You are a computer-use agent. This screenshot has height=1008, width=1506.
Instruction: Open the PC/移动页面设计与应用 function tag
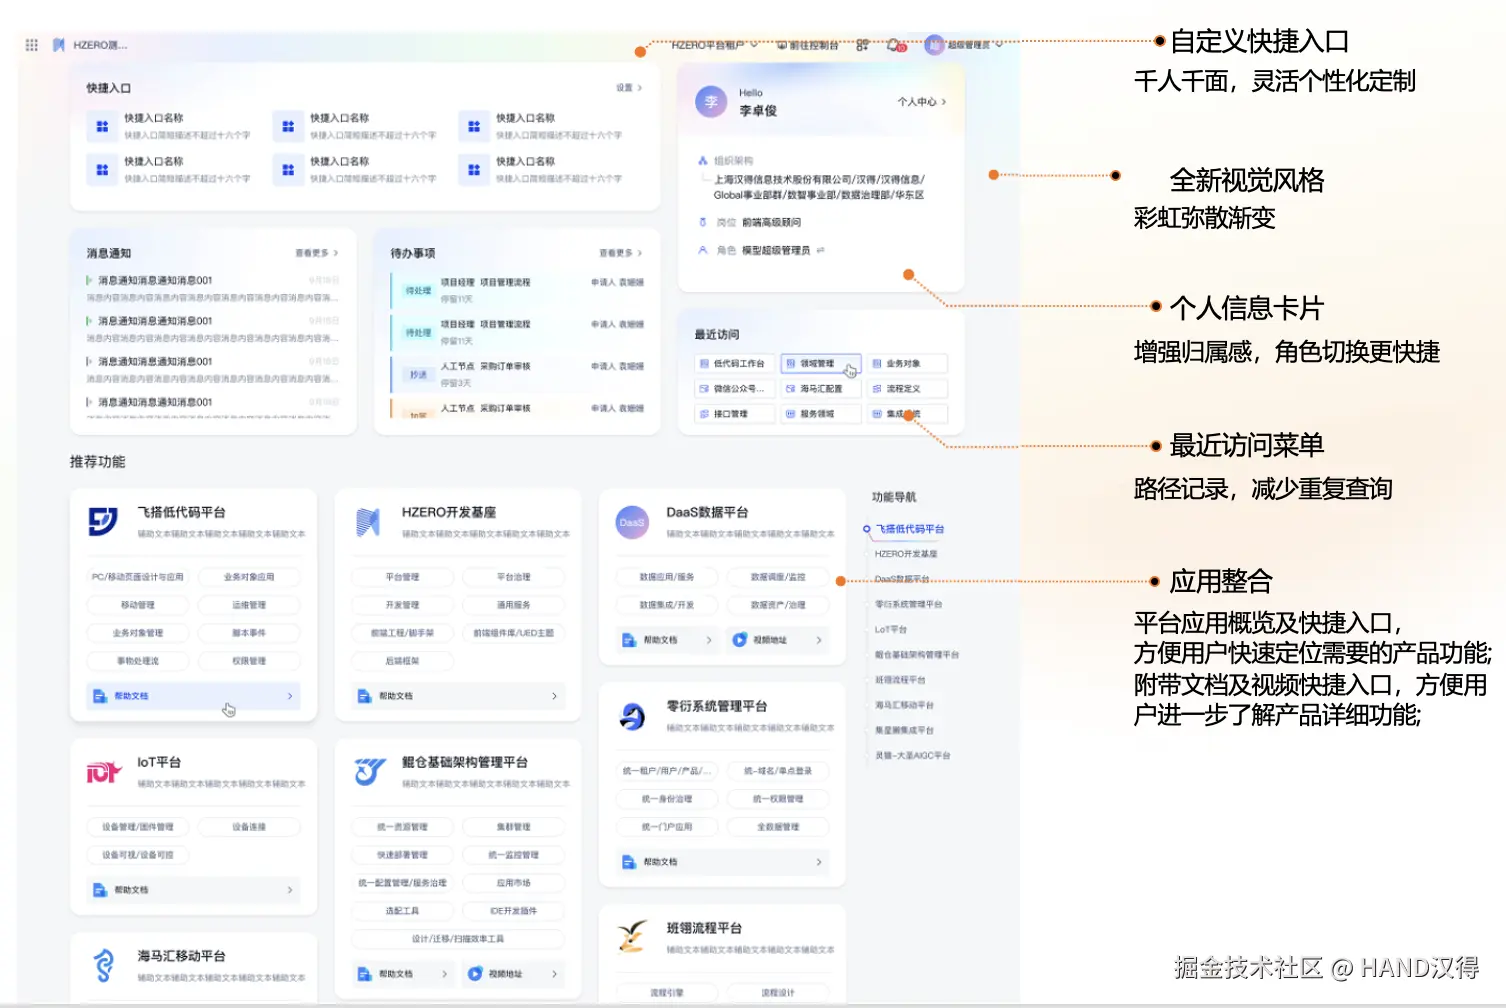(138, 577)
